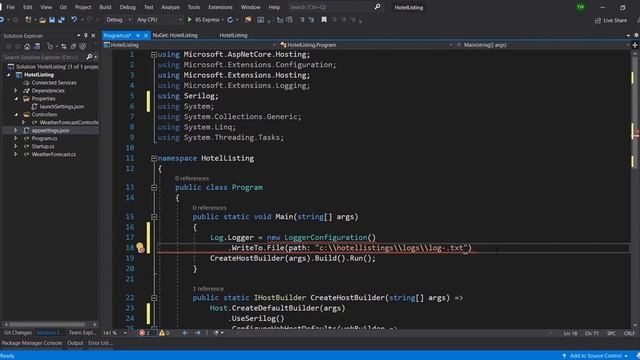Expand the Dependencies node
The width and height of the screenshot is (640, 360).
[x=16, y=91]
